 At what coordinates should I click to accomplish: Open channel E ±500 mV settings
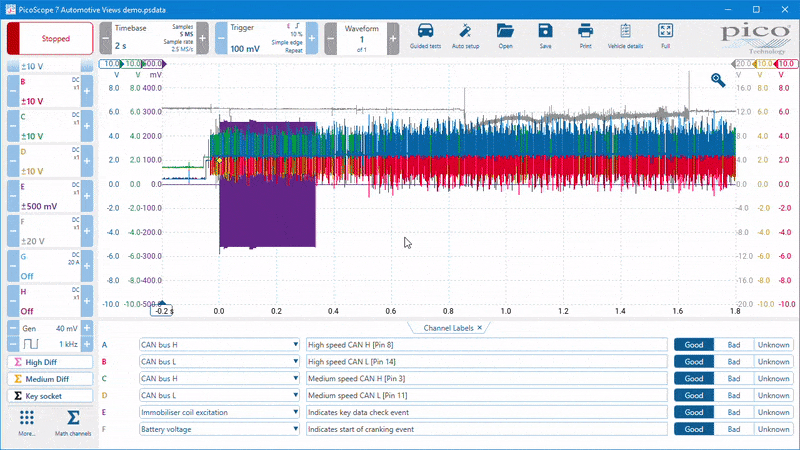pos(50,196)
